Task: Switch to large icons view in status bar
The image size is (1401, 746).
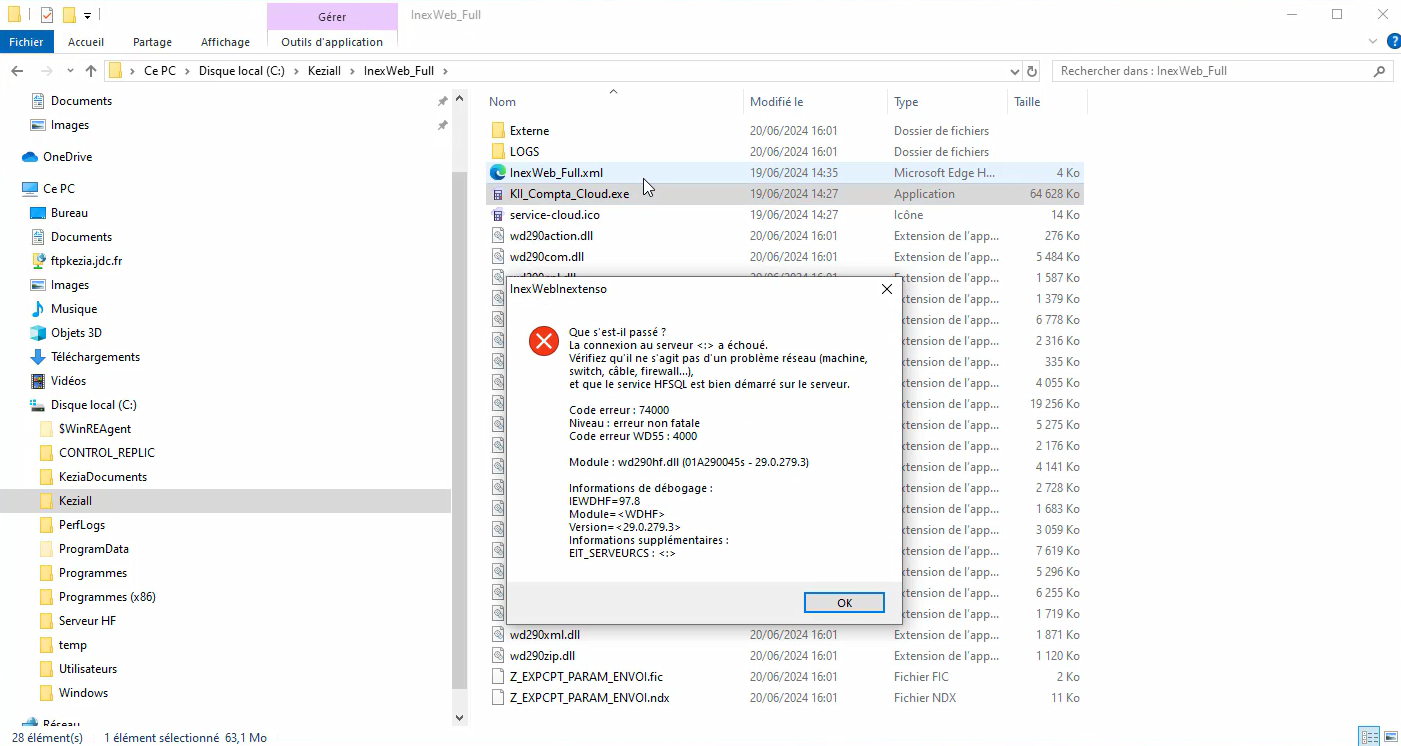Action: [x=1389, y=737]
